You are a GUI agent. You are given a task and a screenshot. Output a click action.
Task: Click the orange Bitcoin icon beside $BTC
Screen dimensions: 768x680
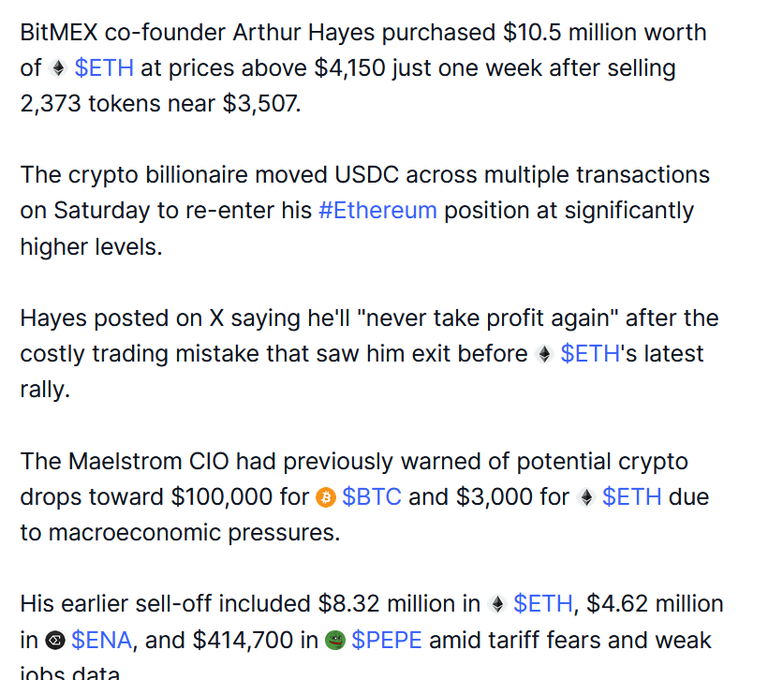click(x=326, y=497)
